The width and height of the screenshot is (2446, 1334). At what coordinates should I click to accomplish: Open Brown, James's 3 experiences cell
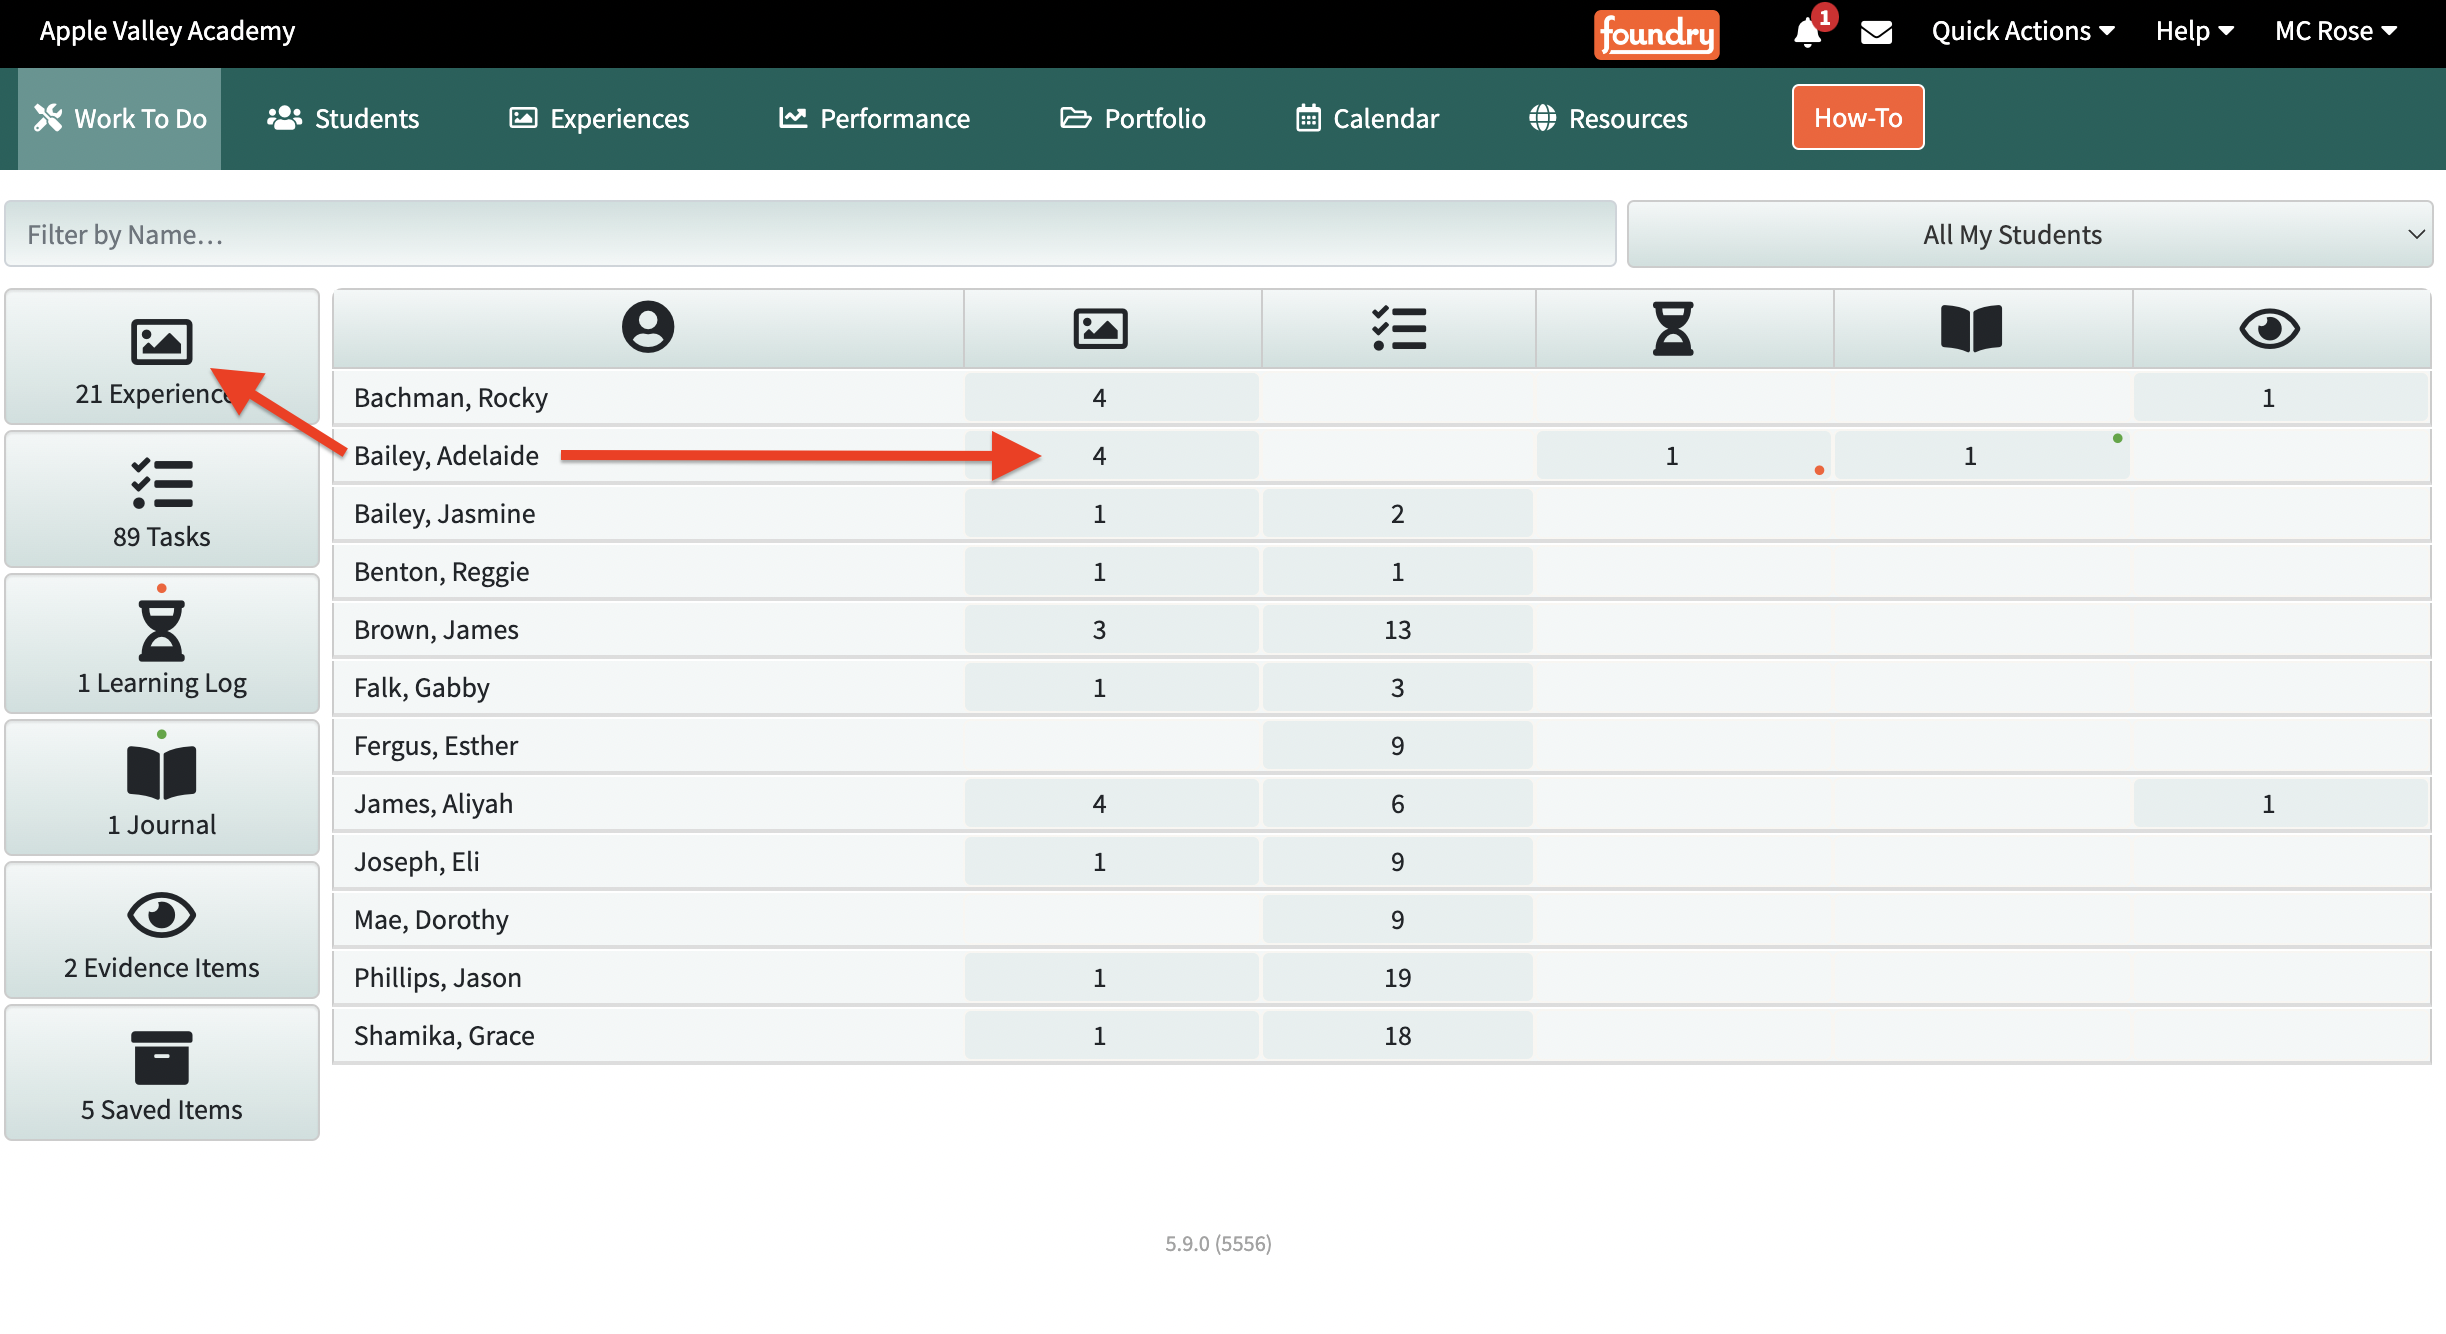(x=1111, y=630)
